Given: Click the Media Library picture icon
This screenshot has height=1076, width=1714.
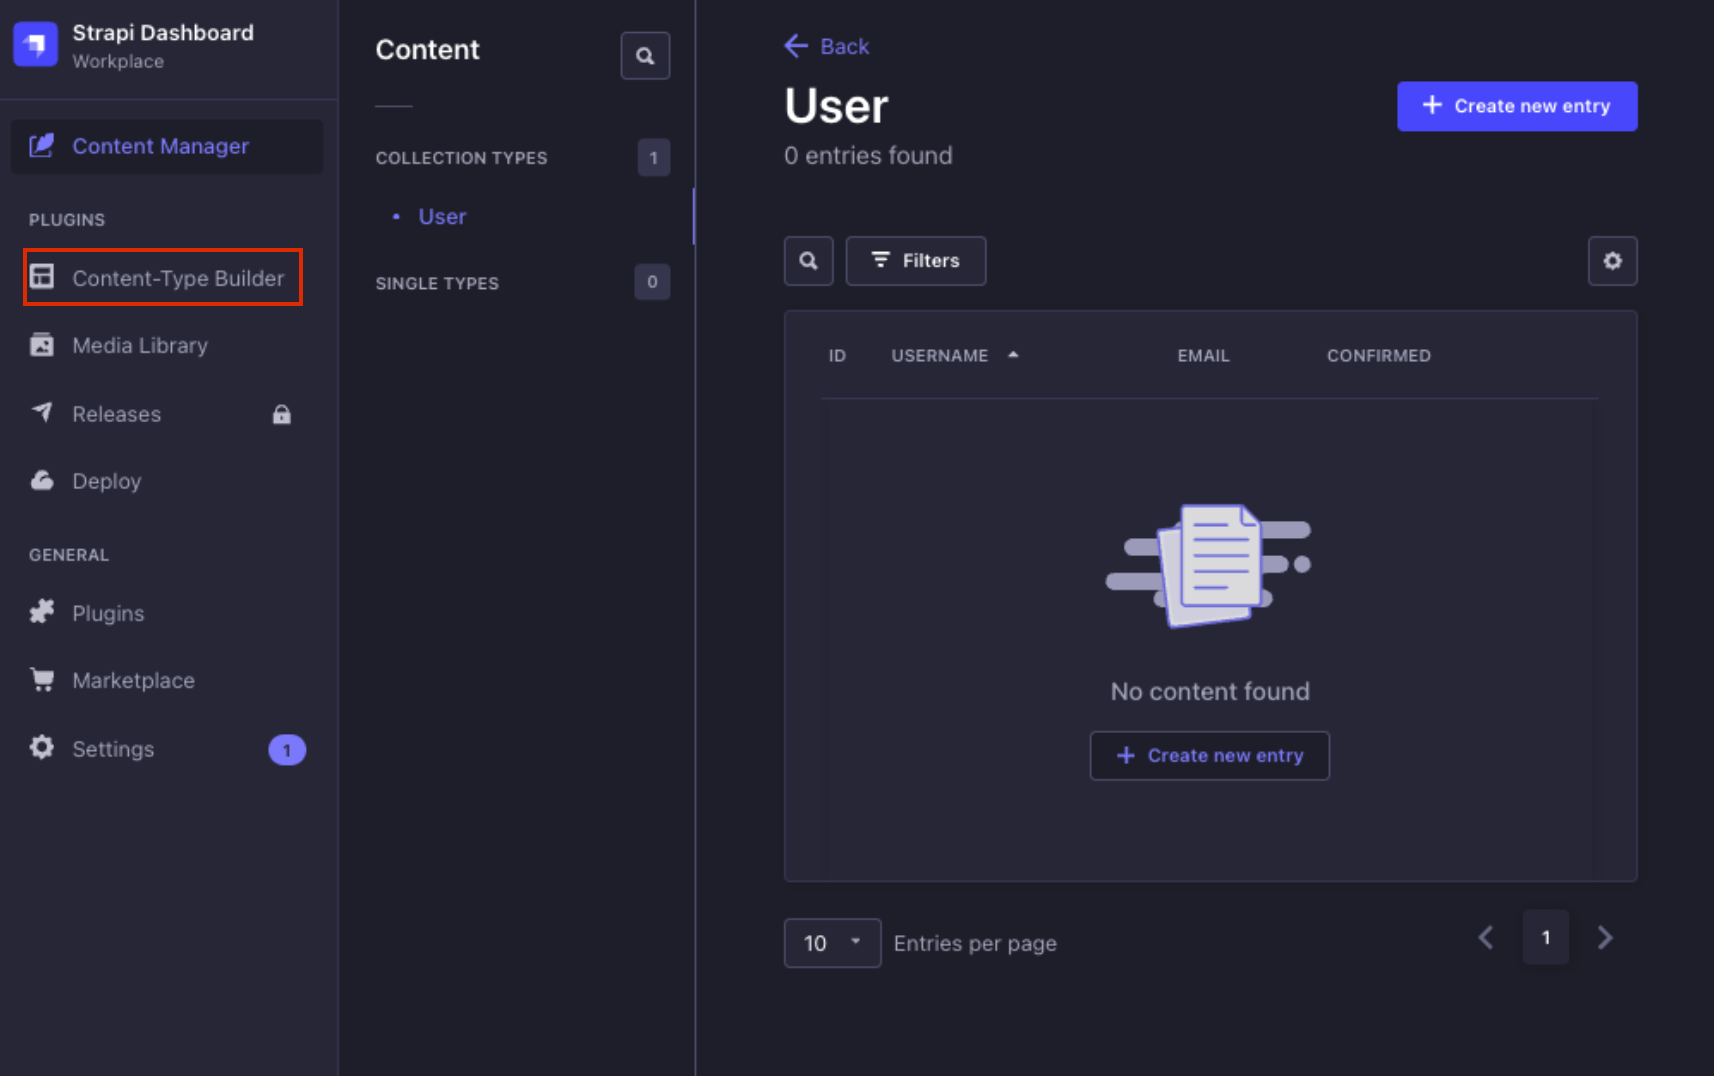Looking at the screenshot, I should (42, 345).
